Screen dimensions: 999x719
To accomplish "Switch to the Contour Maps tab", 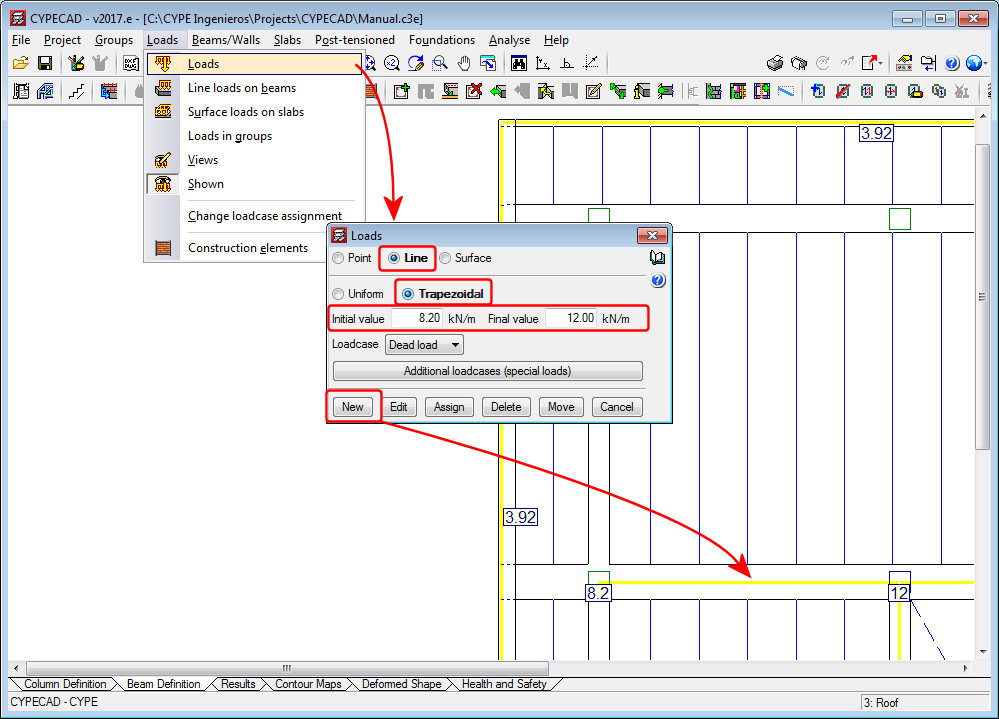I will [x=307, y=685].
